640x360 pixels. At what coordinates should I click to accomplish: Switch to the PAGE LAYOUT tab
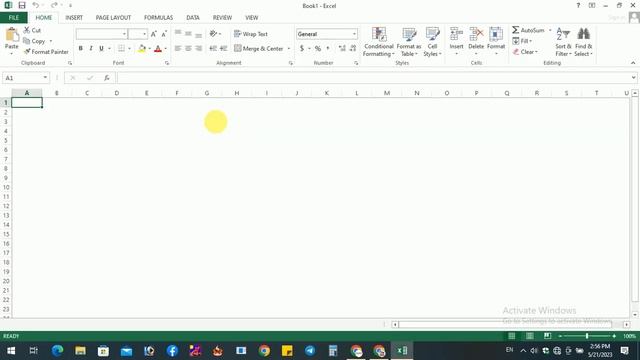point(113,18)
